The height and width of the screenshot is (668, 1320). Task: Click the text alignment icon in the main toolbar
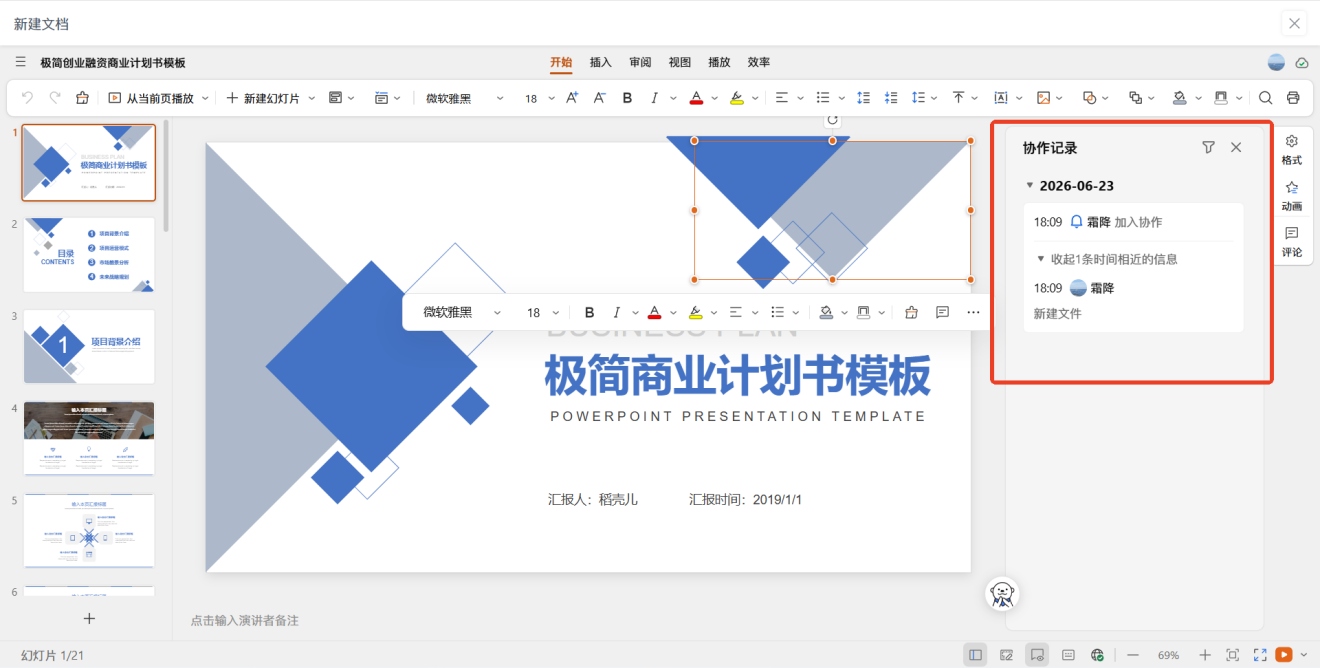(x=782, y=98)
